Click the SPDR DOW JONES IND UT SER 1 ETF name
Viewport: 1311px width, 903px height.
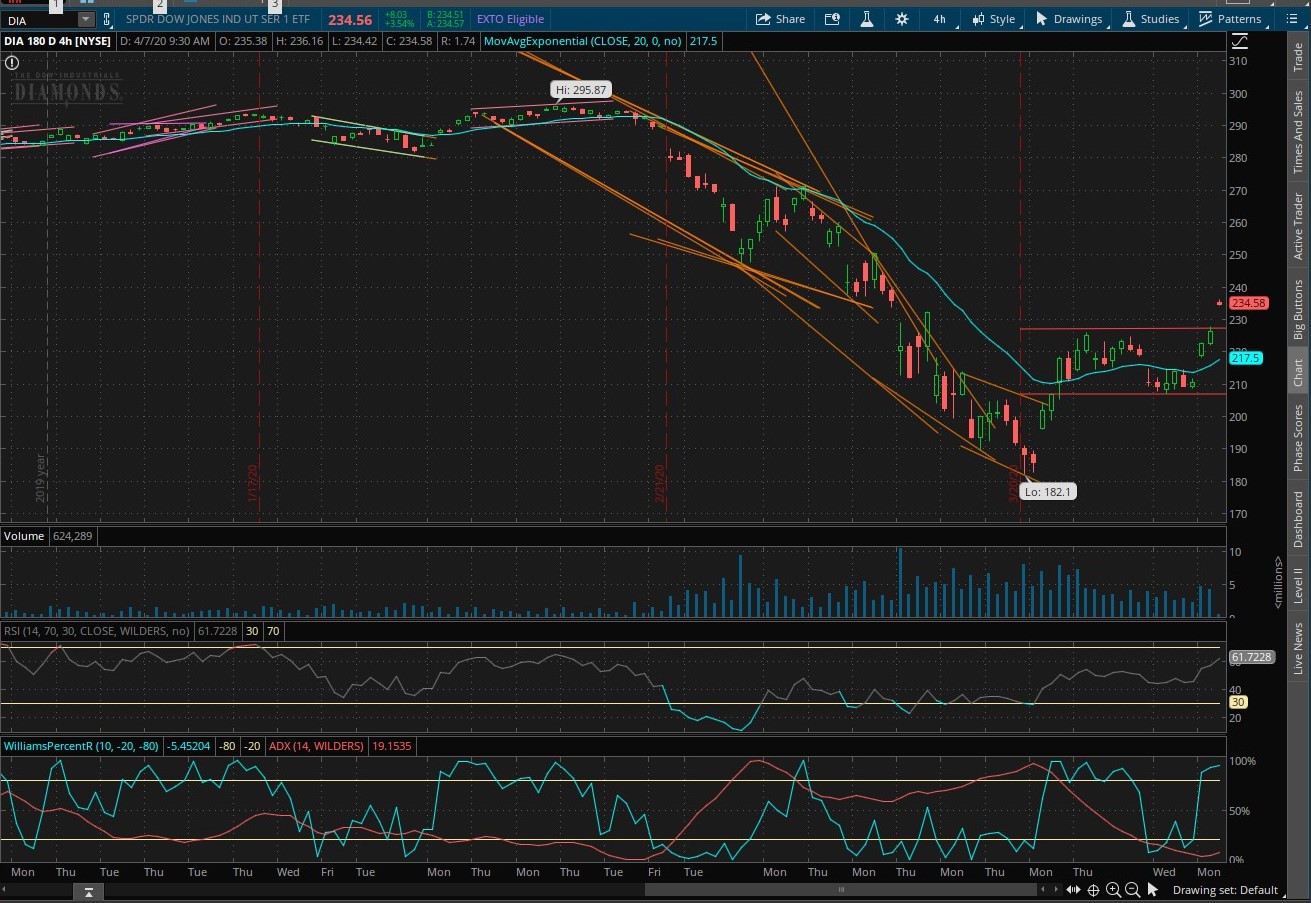point(218,19)
